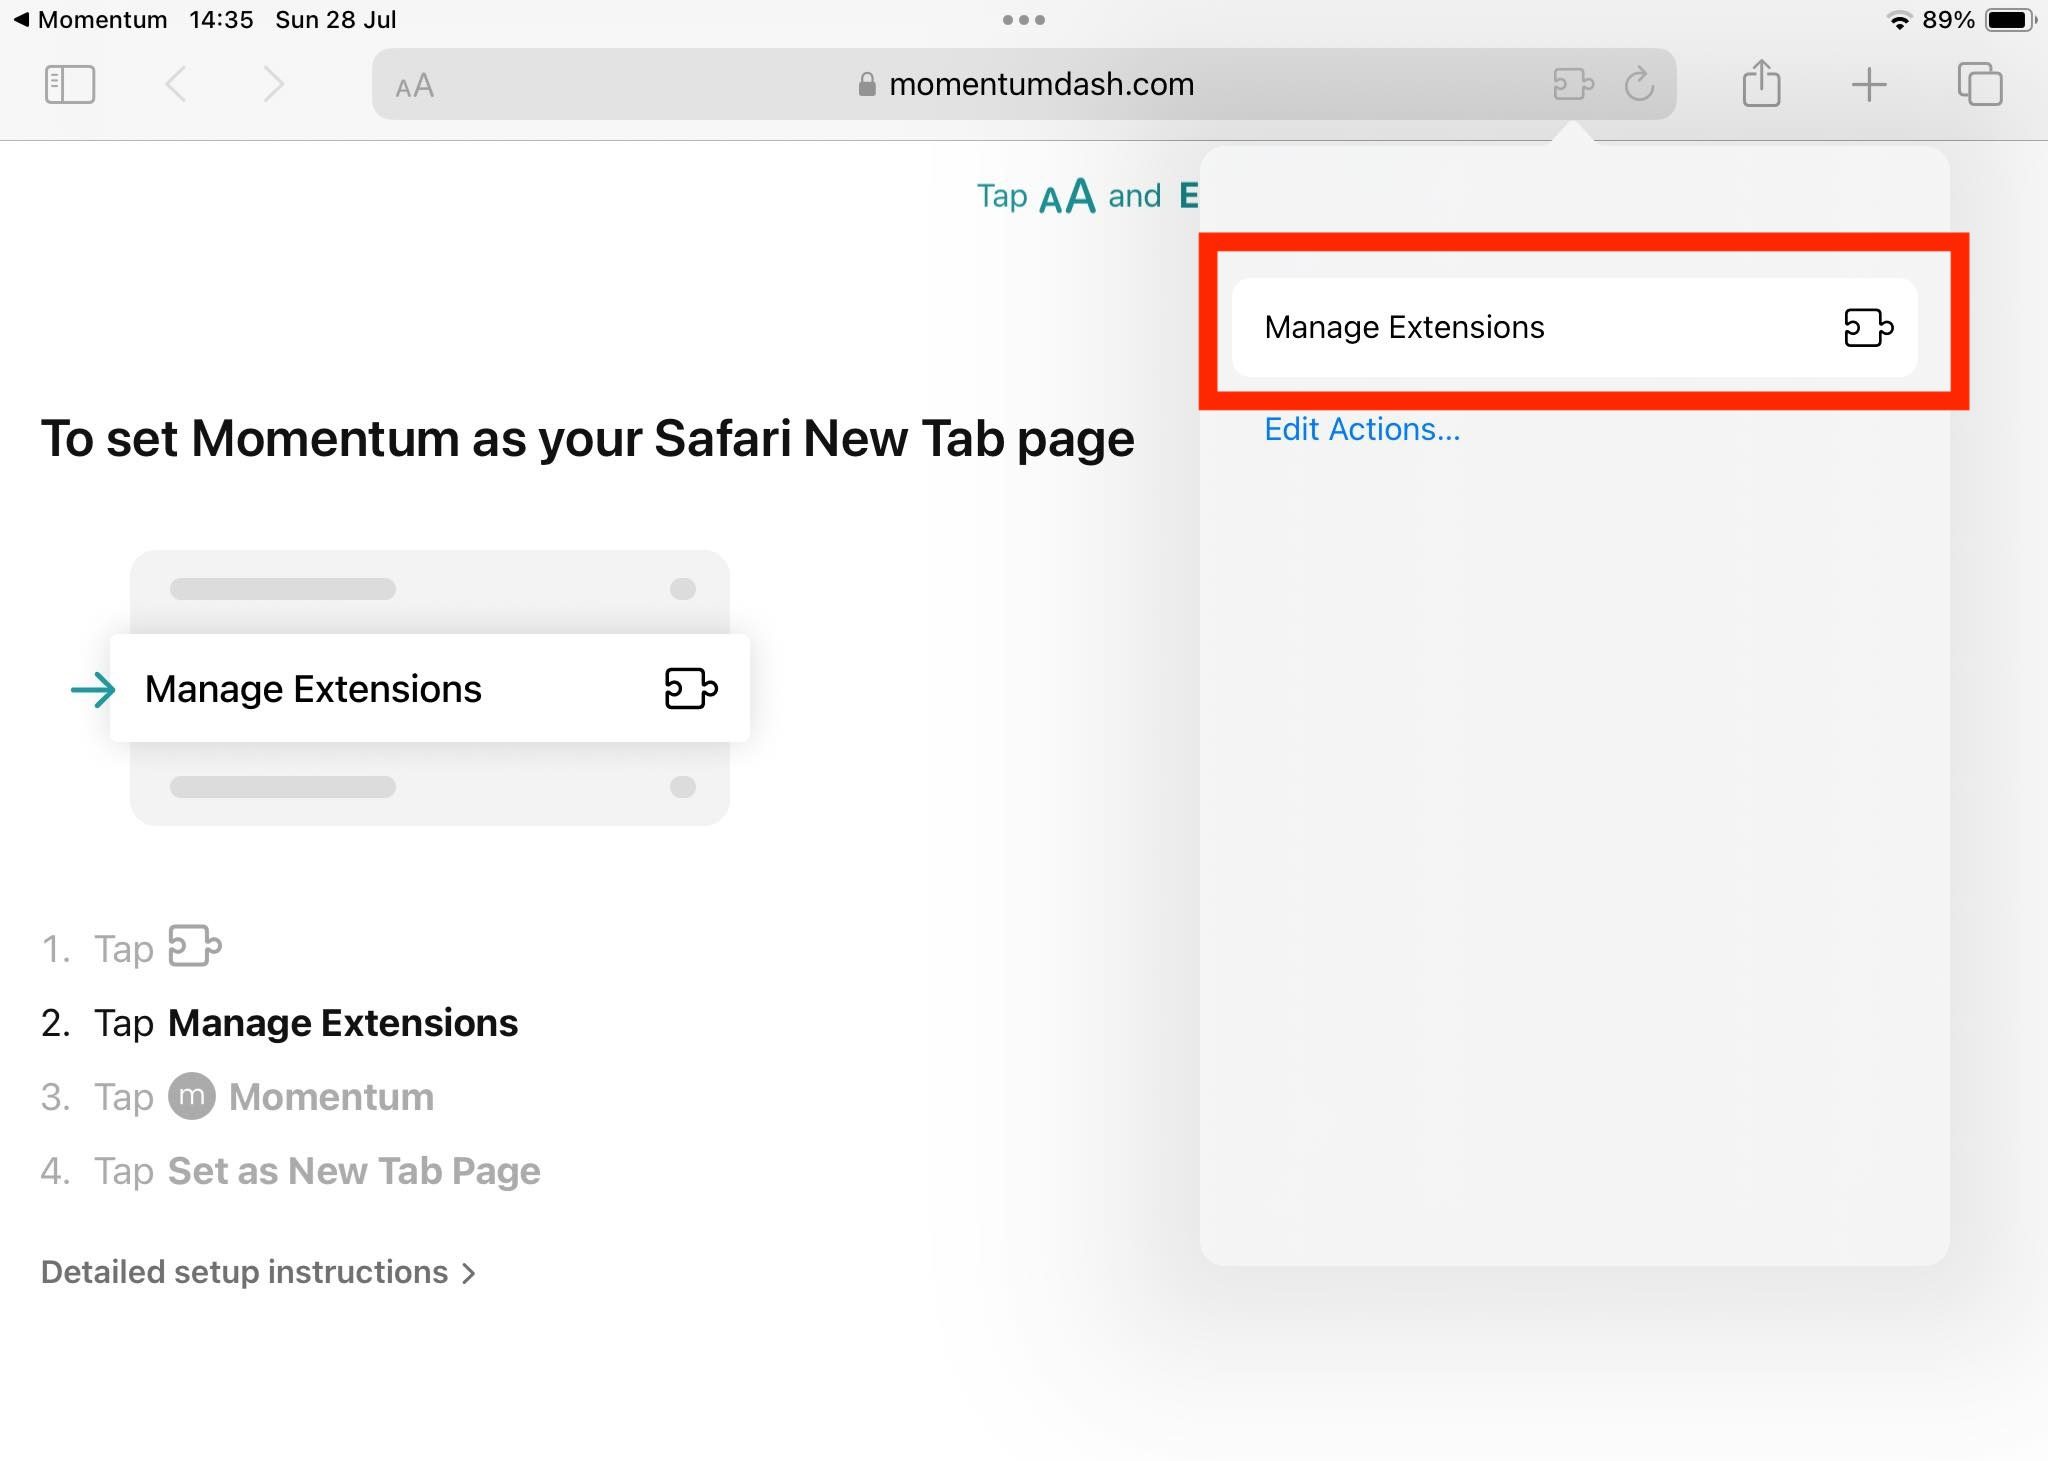
Task: Tap the Manage Extensions illustration card
Action: coord(430,689)
